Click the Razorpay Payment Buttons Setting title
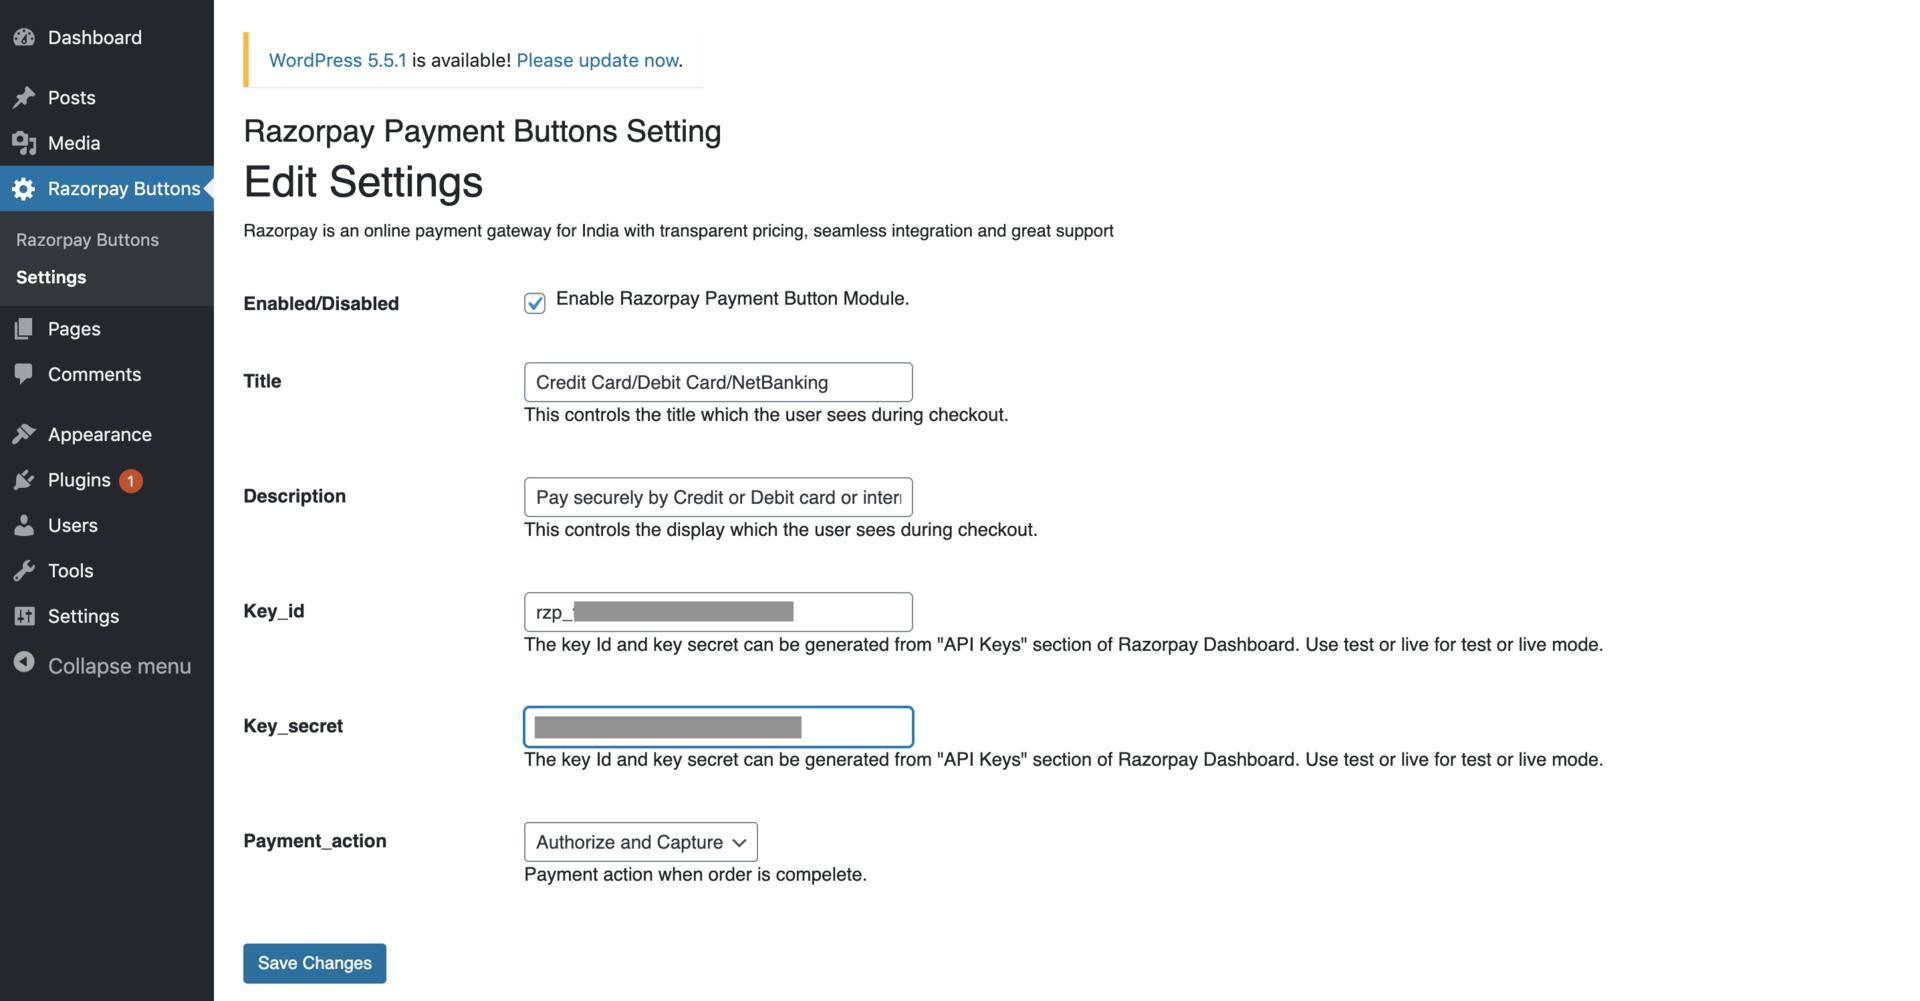Screen dimensions: 1920x1001 [482, 131]
